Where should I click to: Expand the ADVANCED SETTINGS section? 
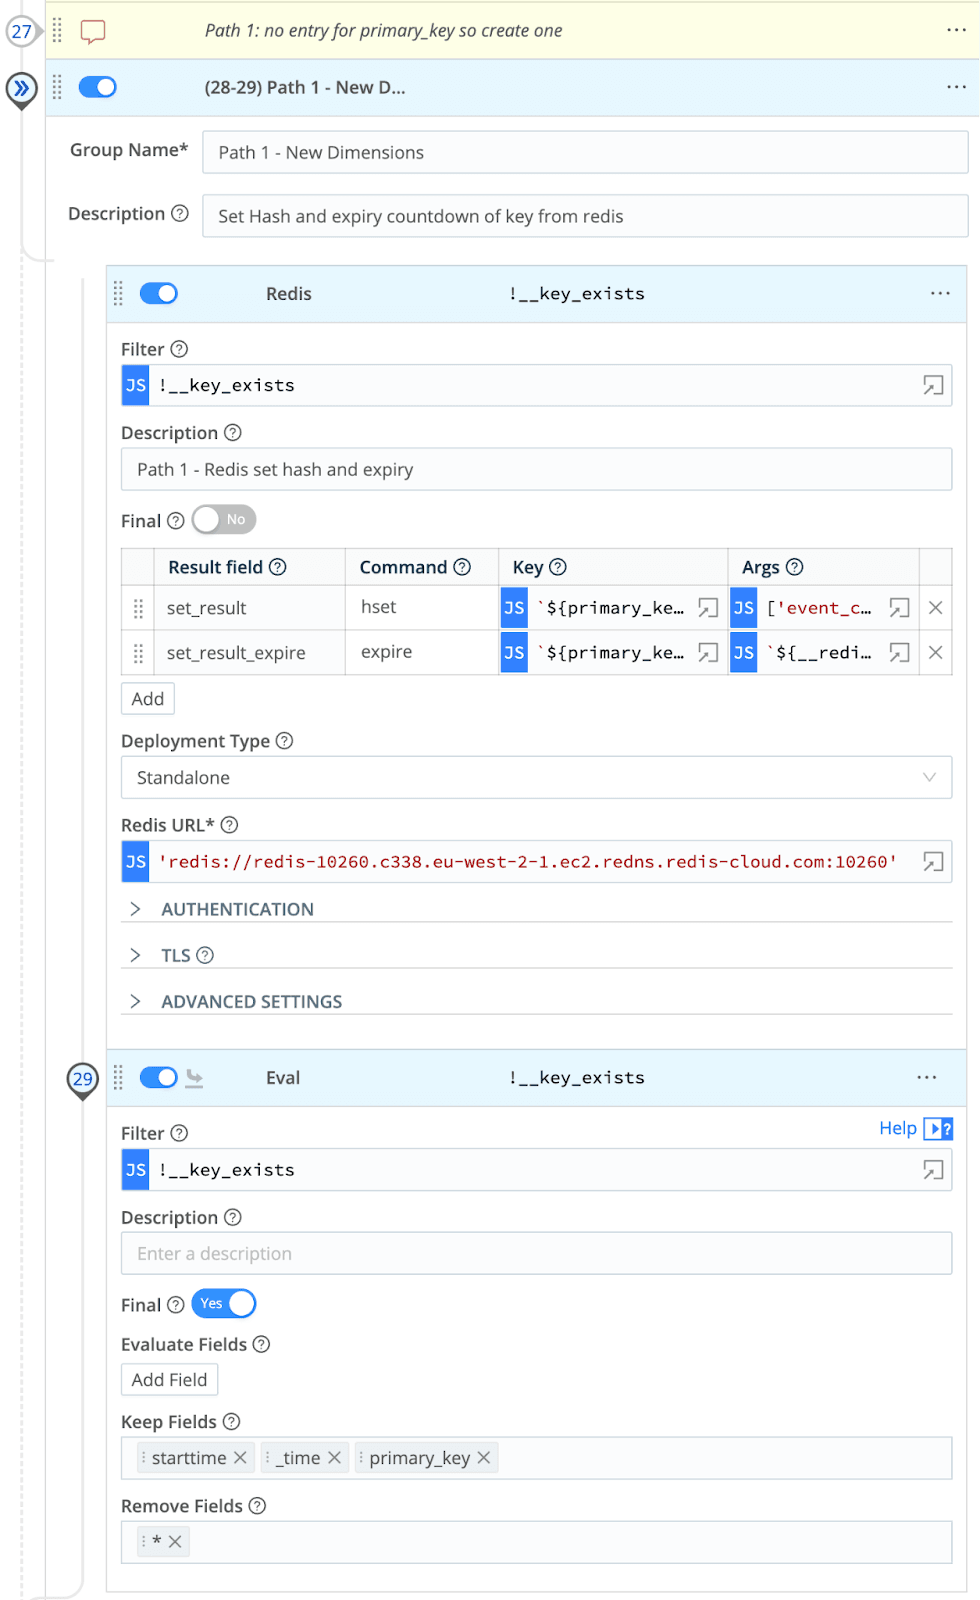(251, 1001)
